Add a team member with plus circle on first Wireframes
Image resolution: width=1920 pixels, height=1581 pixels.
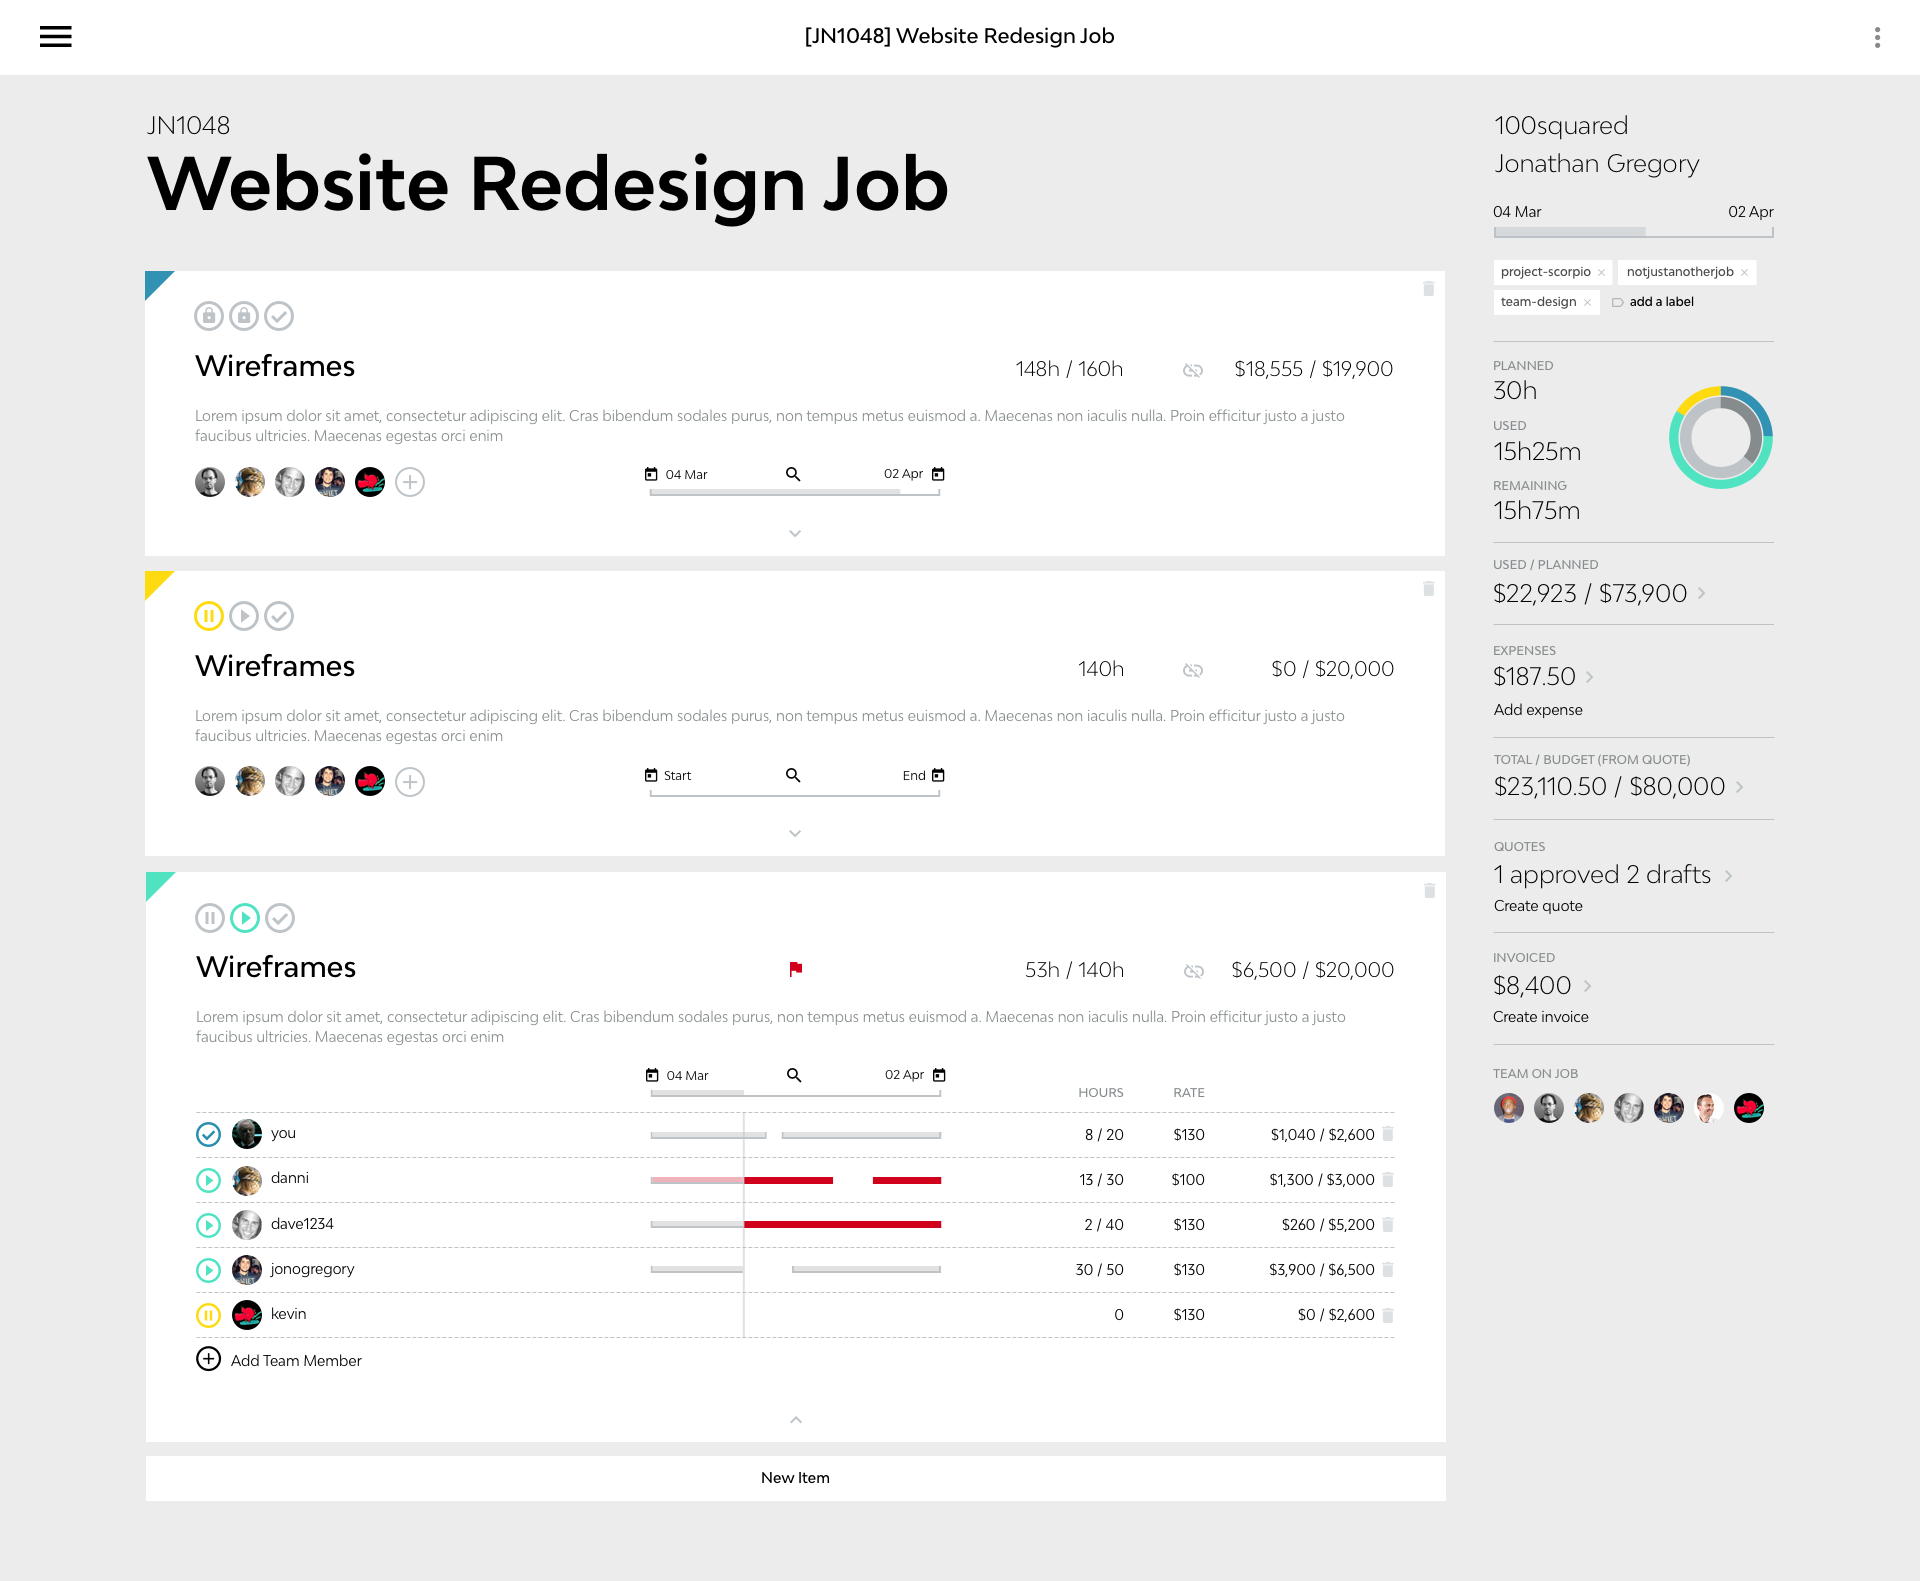click(410, 482)
